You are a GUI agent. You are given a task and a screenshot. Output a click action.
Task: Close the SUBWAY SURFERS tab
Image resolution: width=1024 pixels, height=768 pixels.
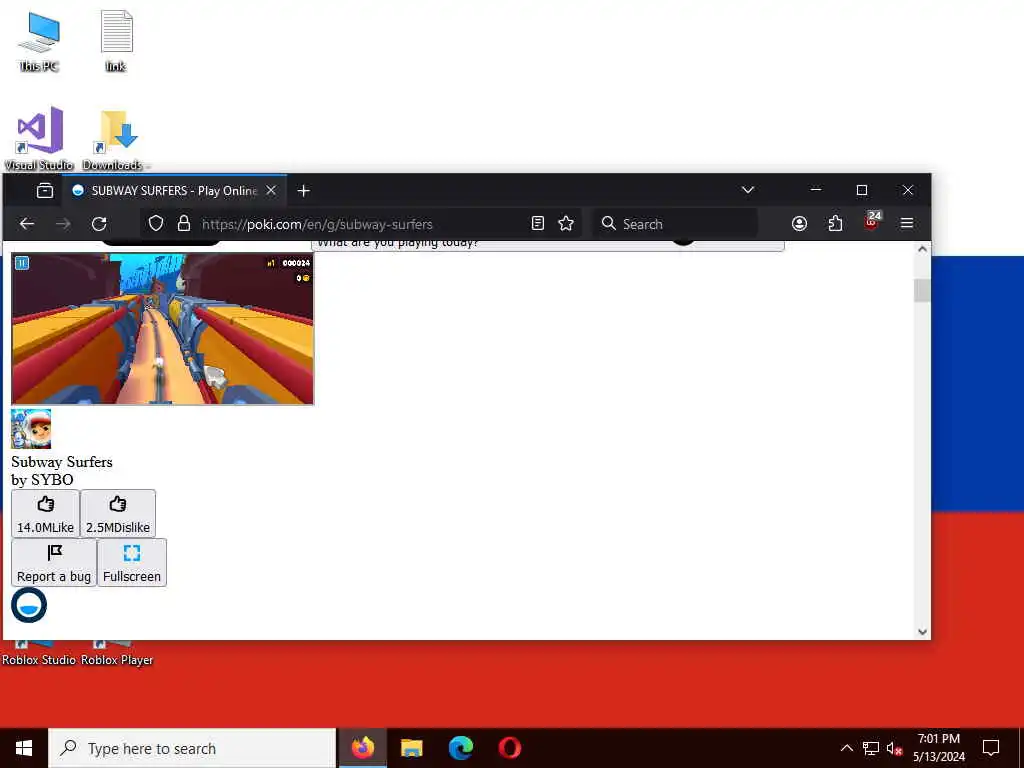pos(271,191)
